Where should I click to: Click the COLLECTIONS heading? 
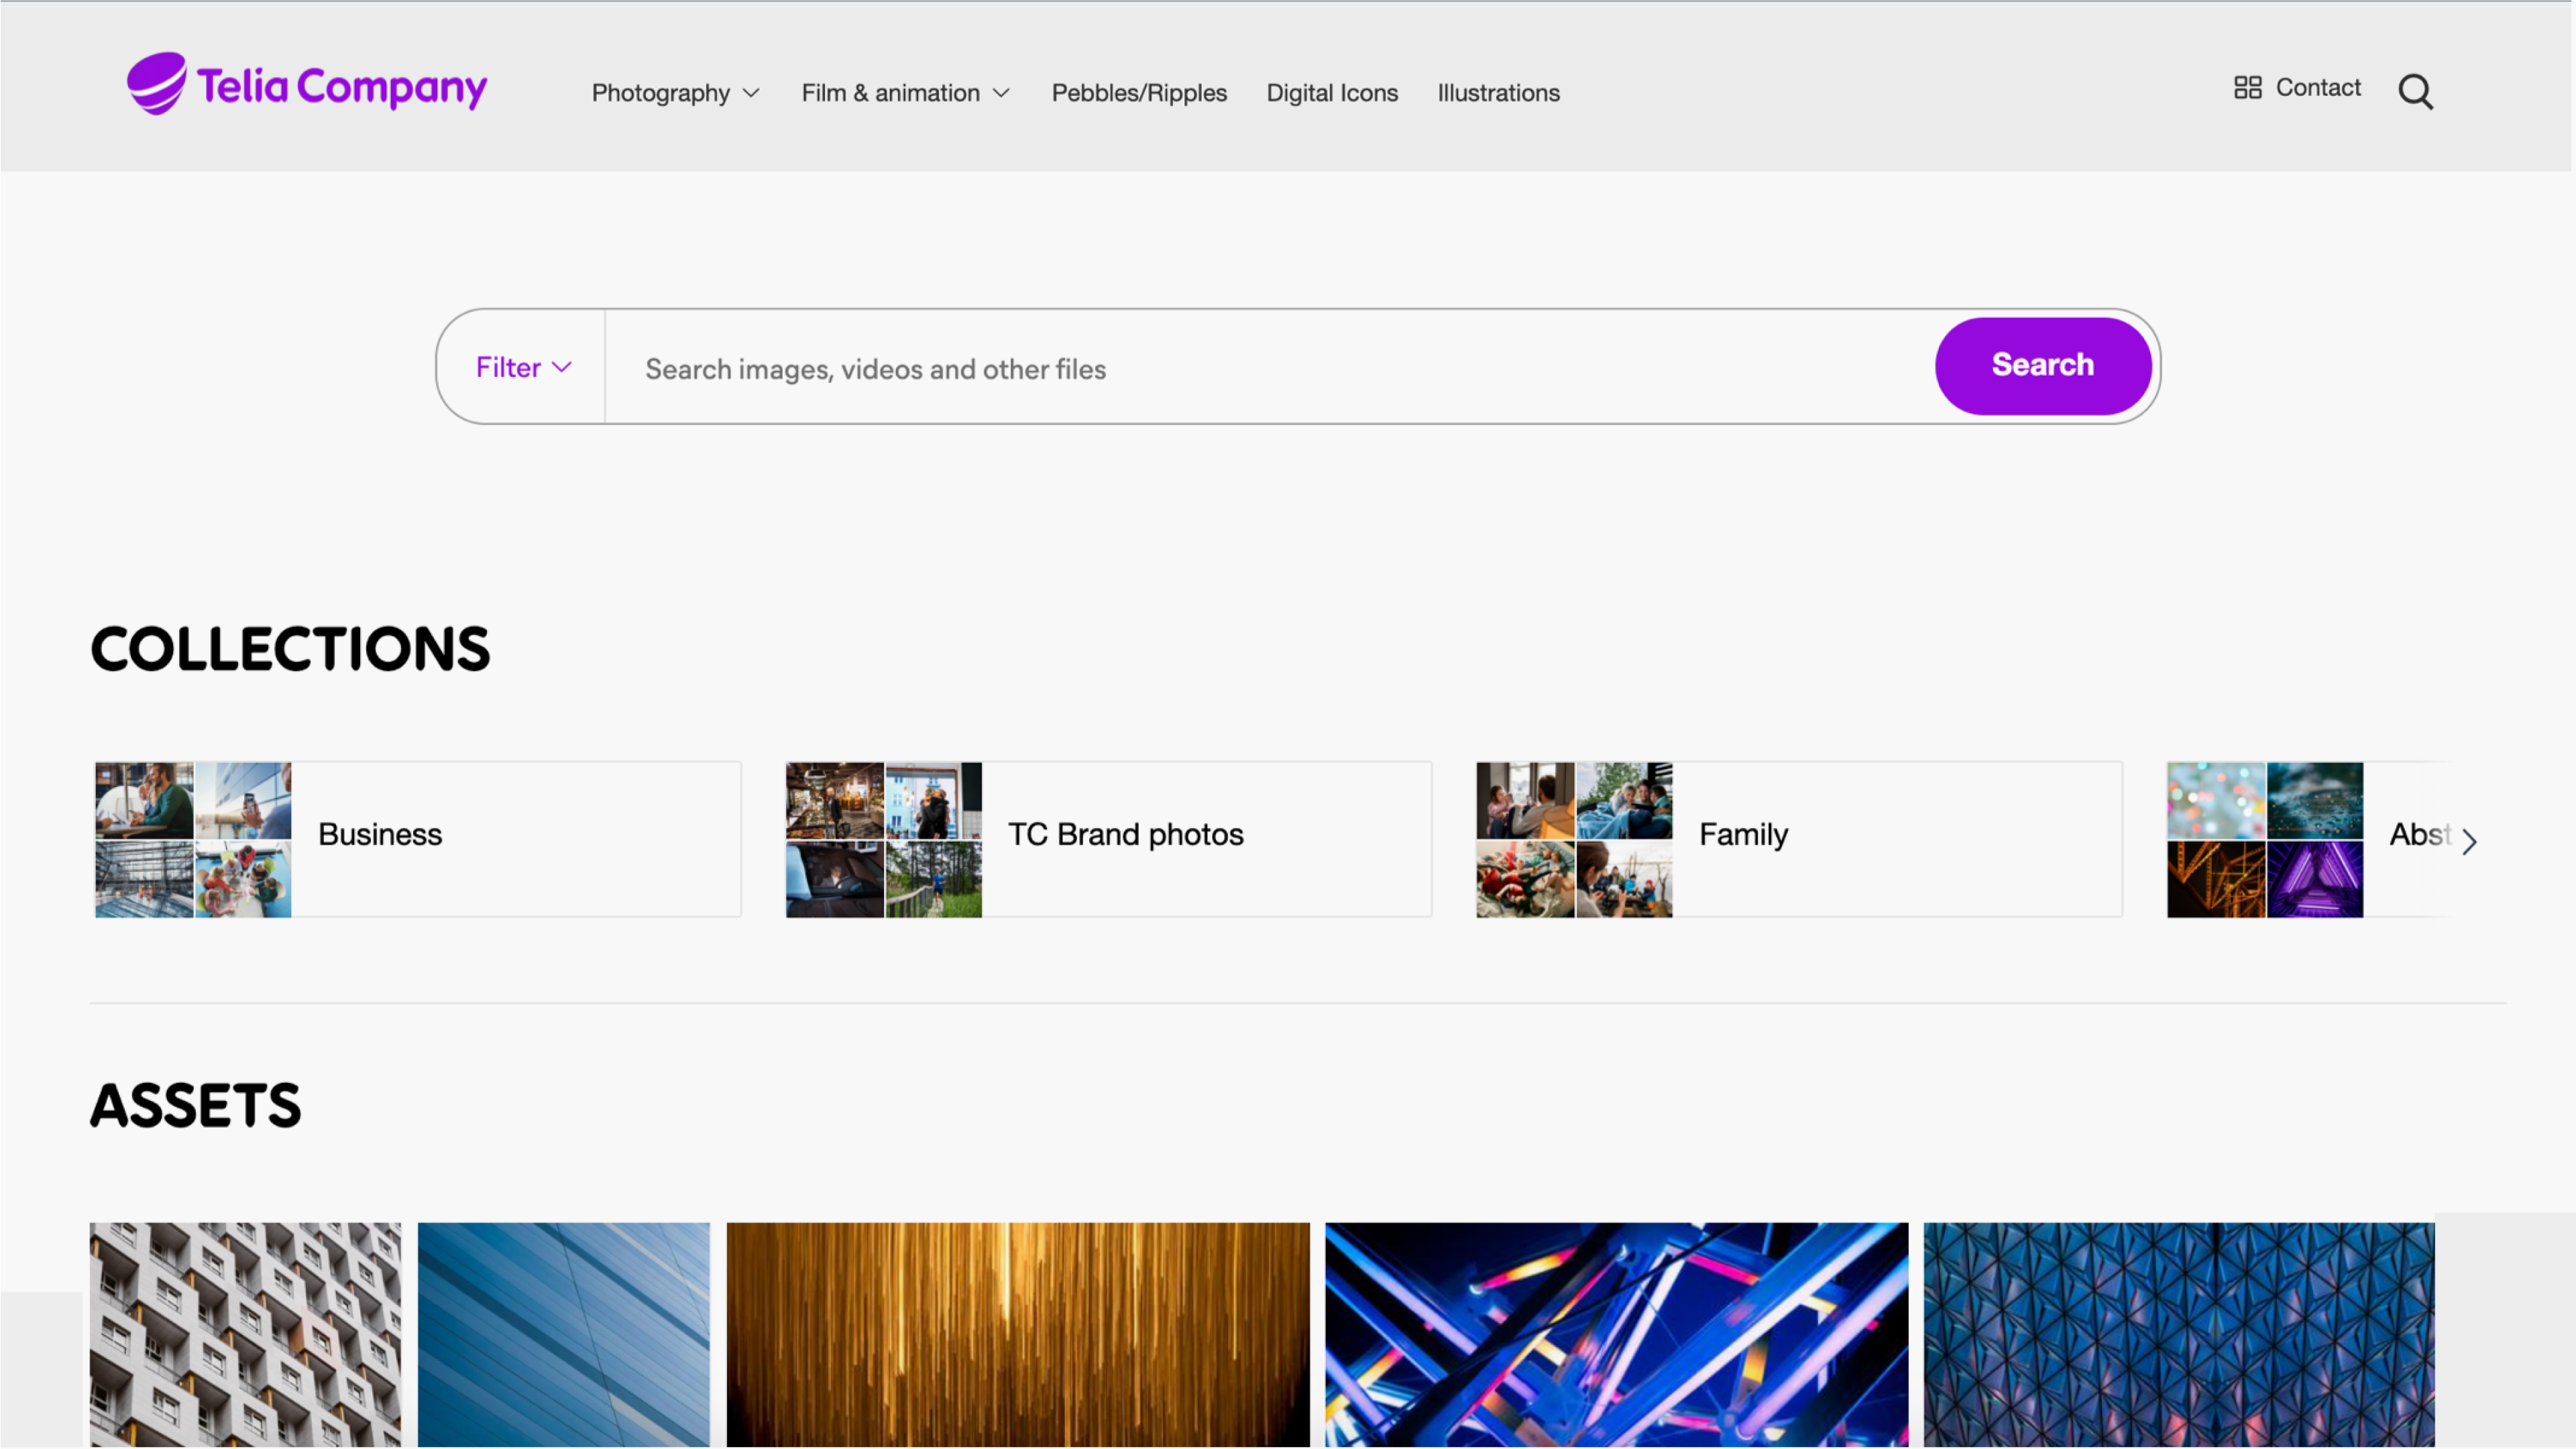coord(290,649)
